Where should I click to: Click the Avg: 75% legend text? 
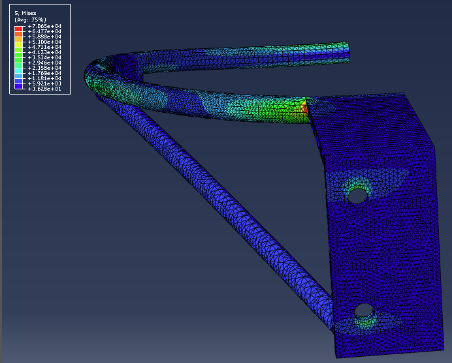point(30,19)
